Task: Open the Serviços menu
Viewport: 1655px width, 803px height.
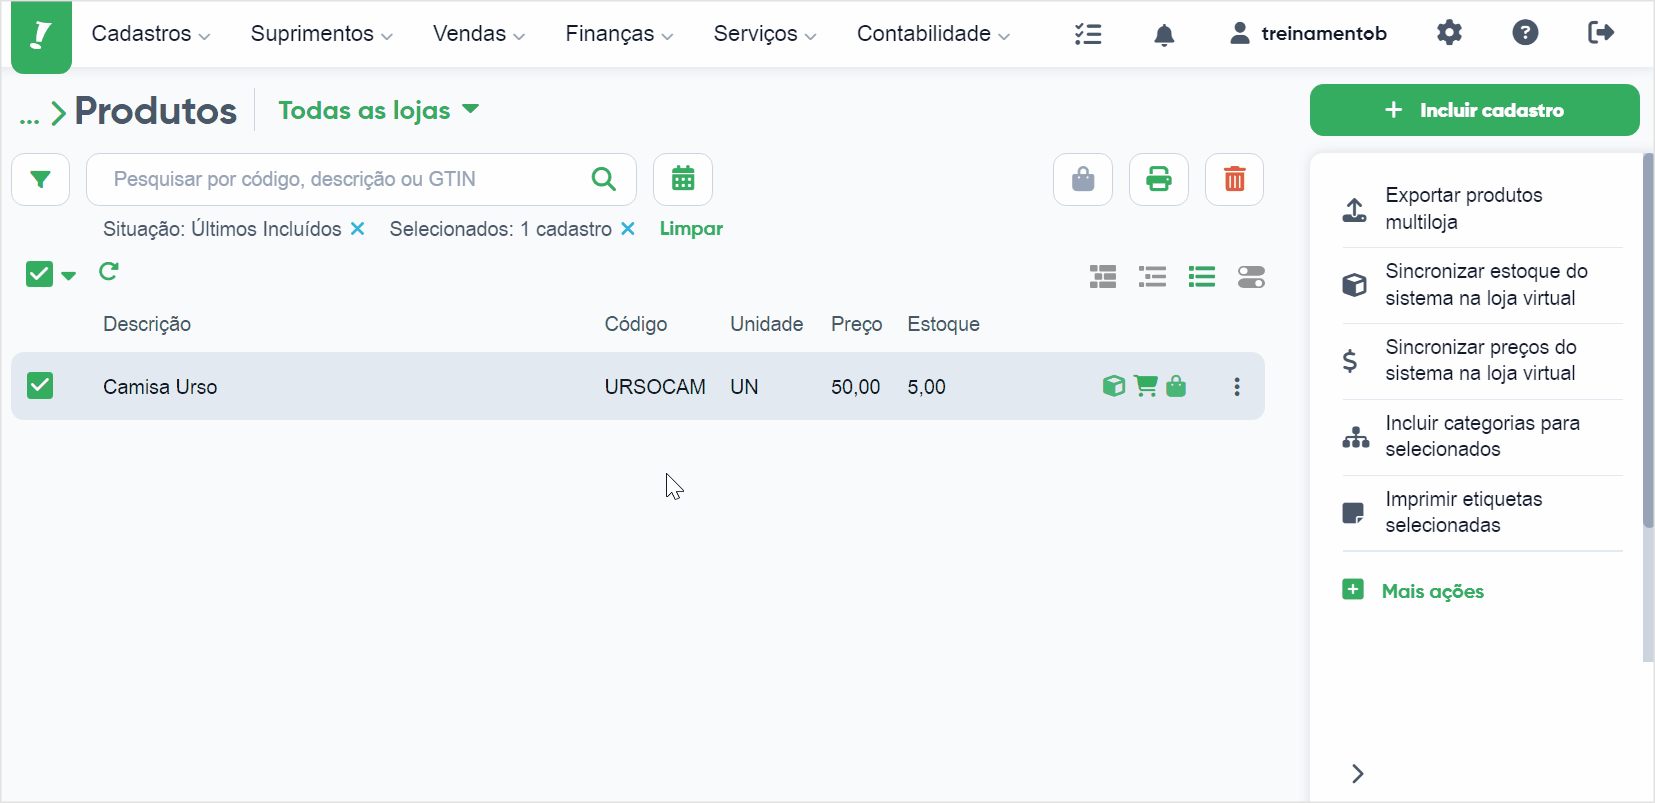Action: click(x=766, y=34)
